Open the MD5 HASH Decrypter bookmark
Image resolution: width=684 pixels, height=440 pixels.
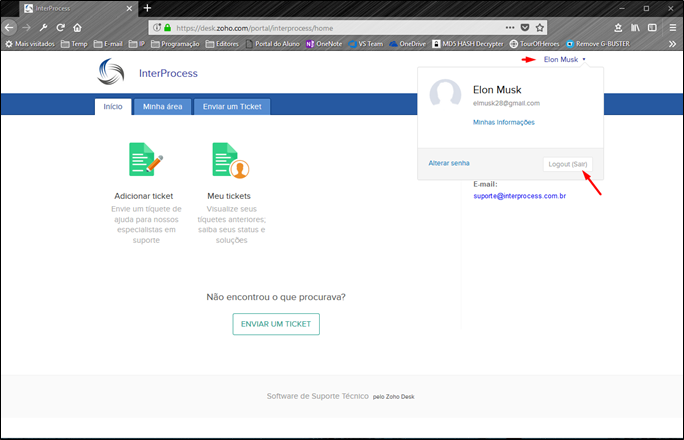pyautogui.click(x=468, y=44)
